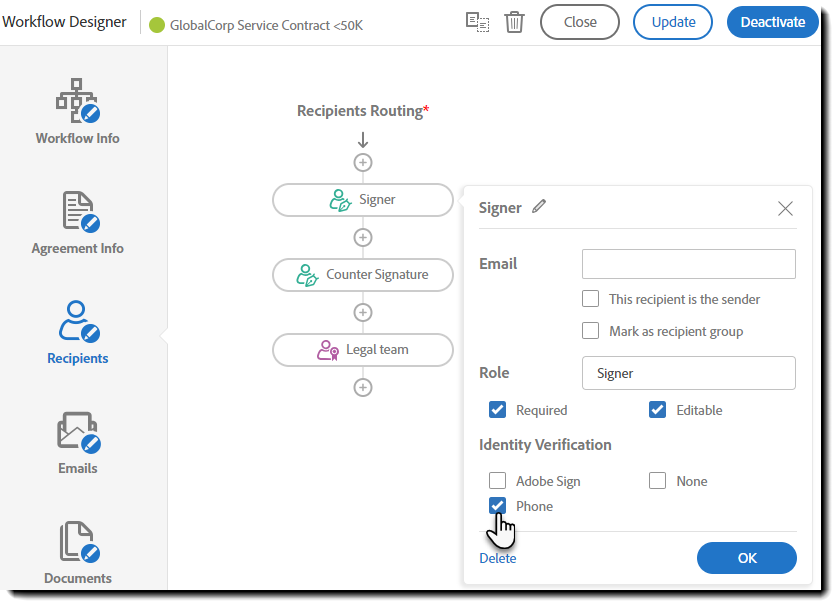This screenshot has width=832, height=601.
Task: Confirm Signer settings with OK
Action: point(746,558)
